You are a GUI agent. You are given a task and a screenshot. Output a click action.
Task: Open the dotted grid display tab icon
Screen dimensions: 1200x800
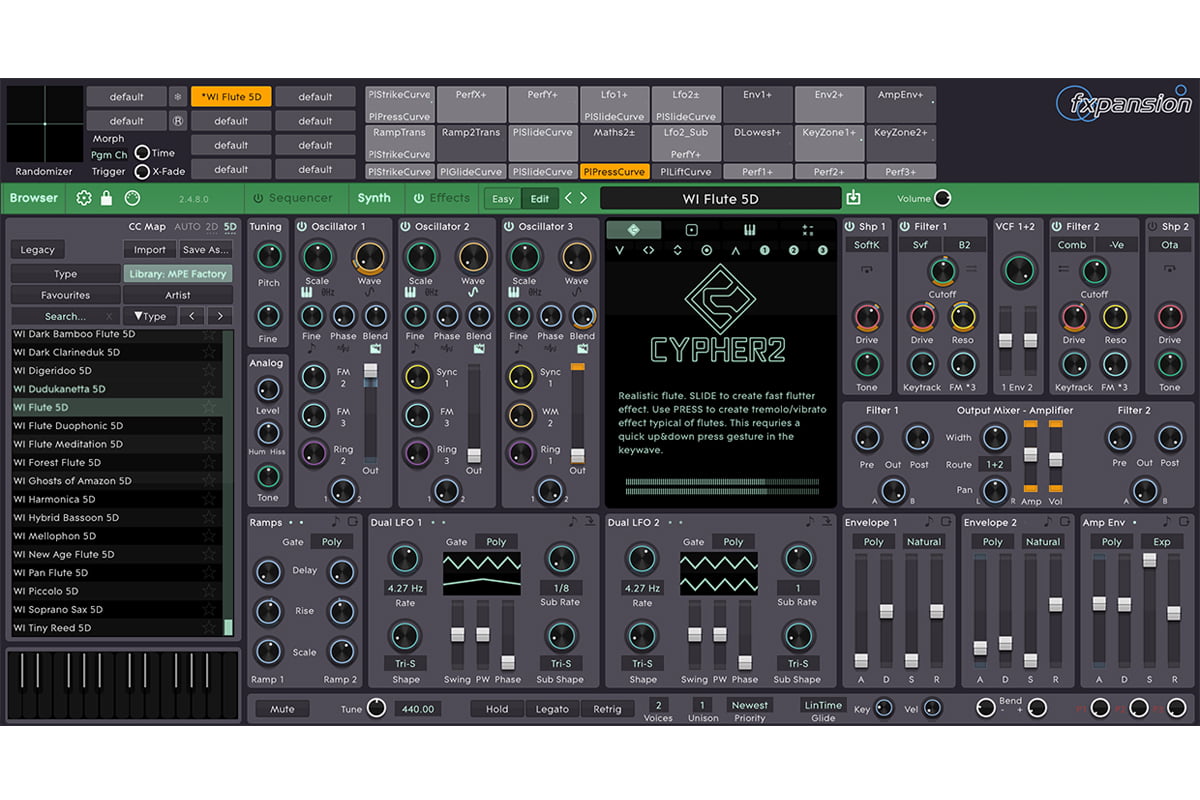(807, 230)
